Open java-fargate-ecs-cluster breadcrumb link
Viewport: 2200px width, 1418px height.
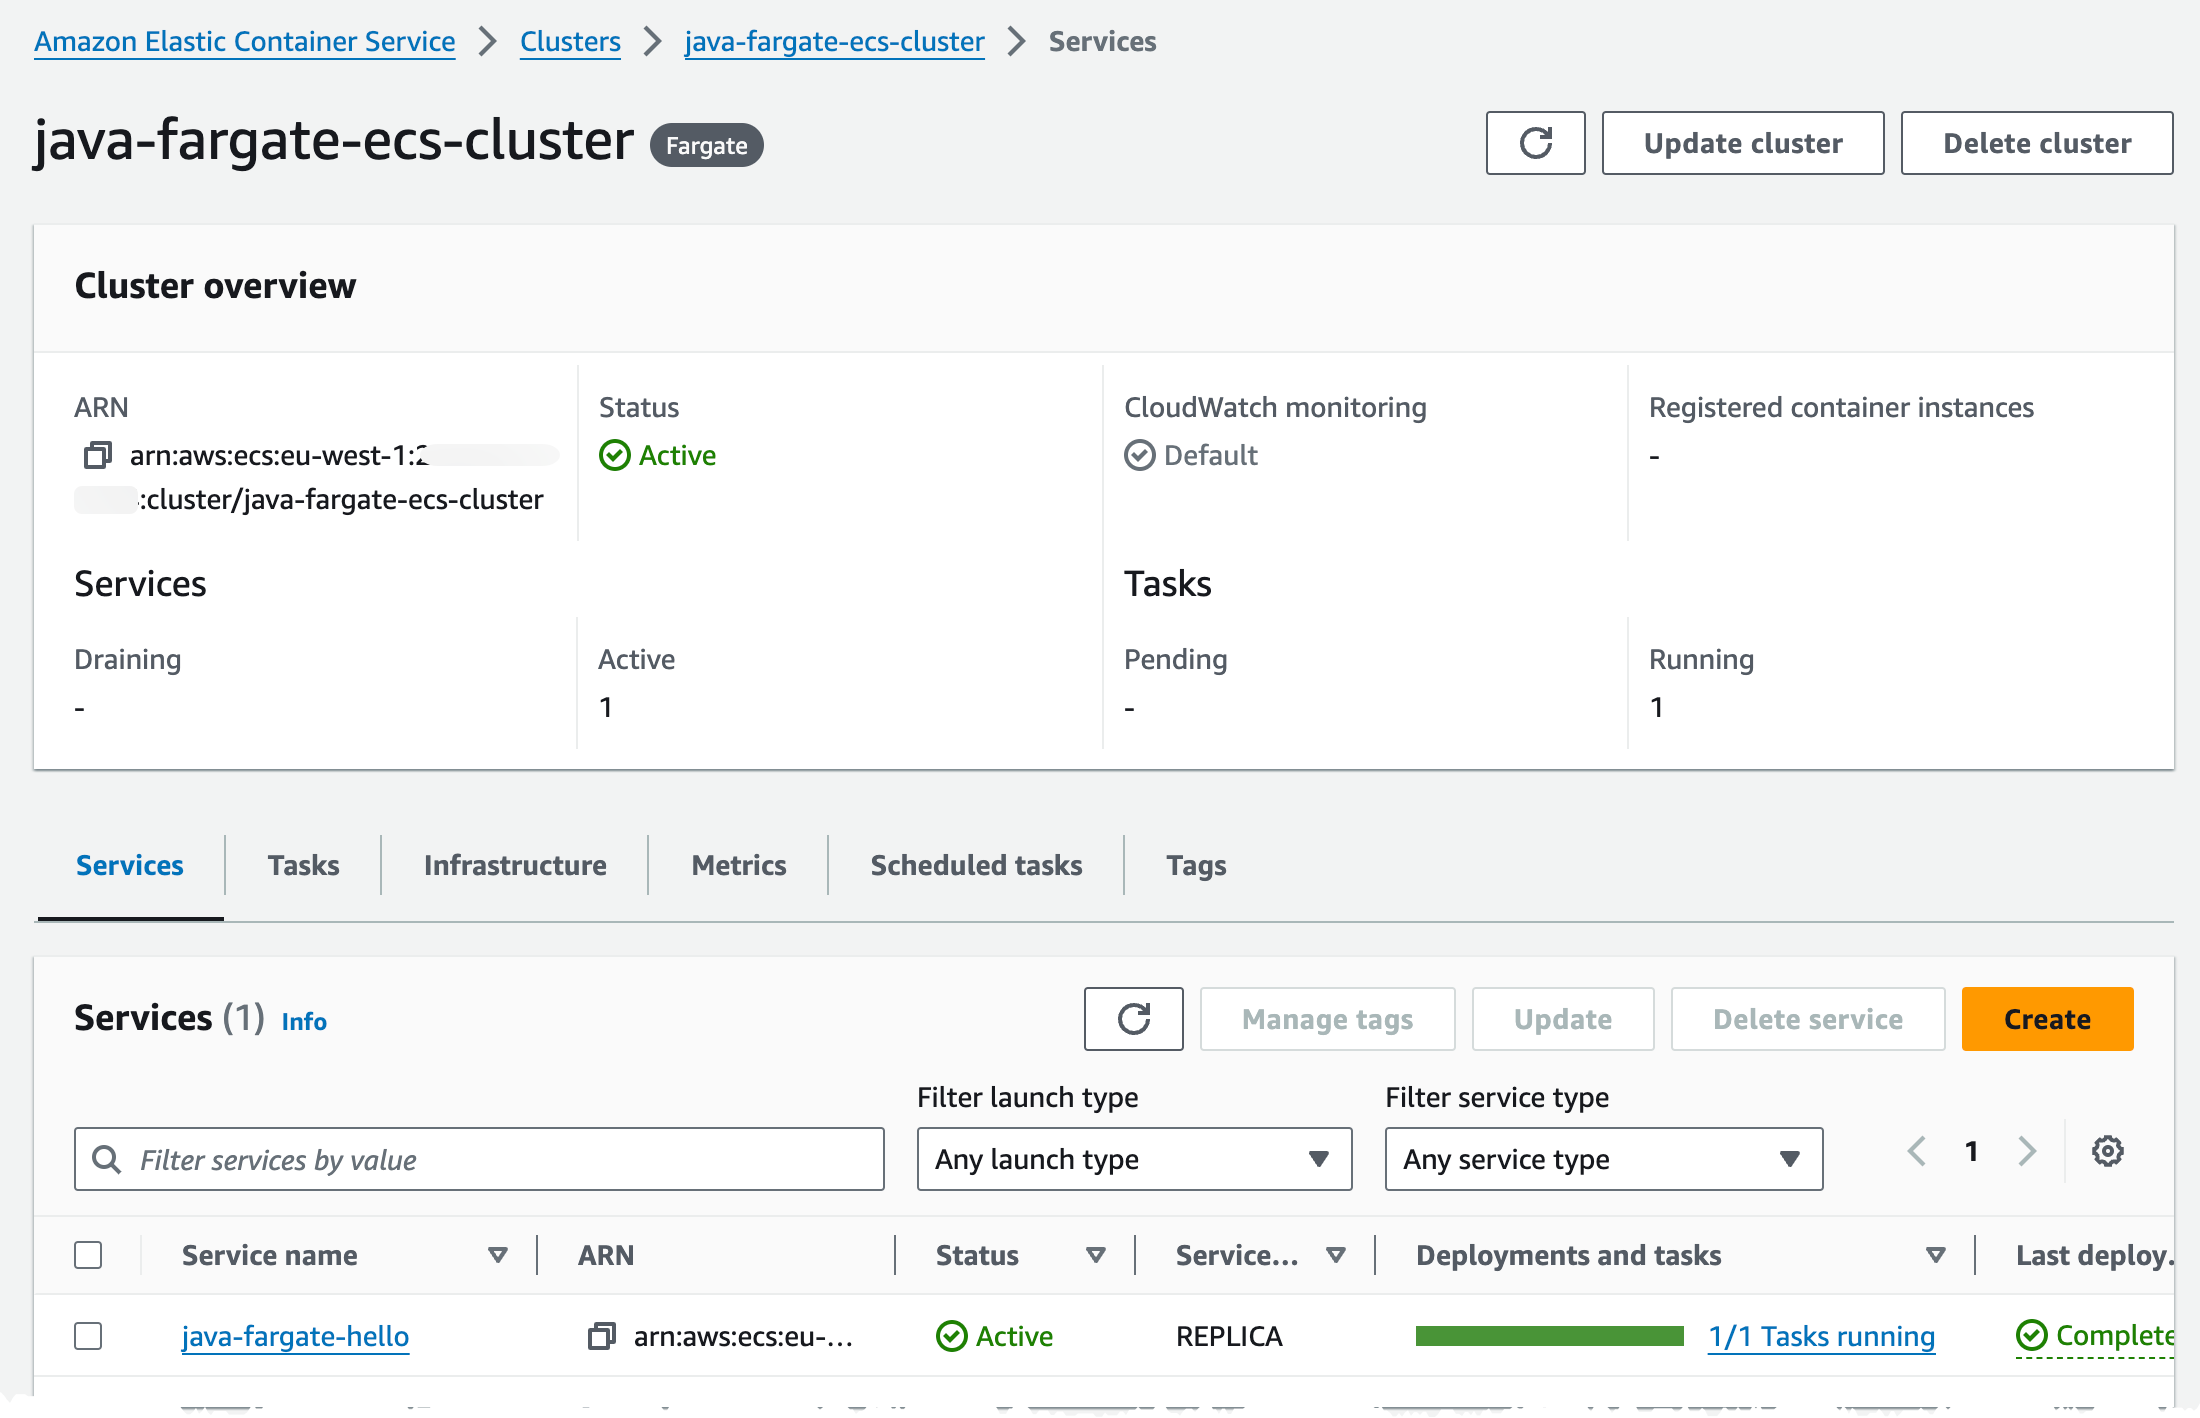point(834,41)
